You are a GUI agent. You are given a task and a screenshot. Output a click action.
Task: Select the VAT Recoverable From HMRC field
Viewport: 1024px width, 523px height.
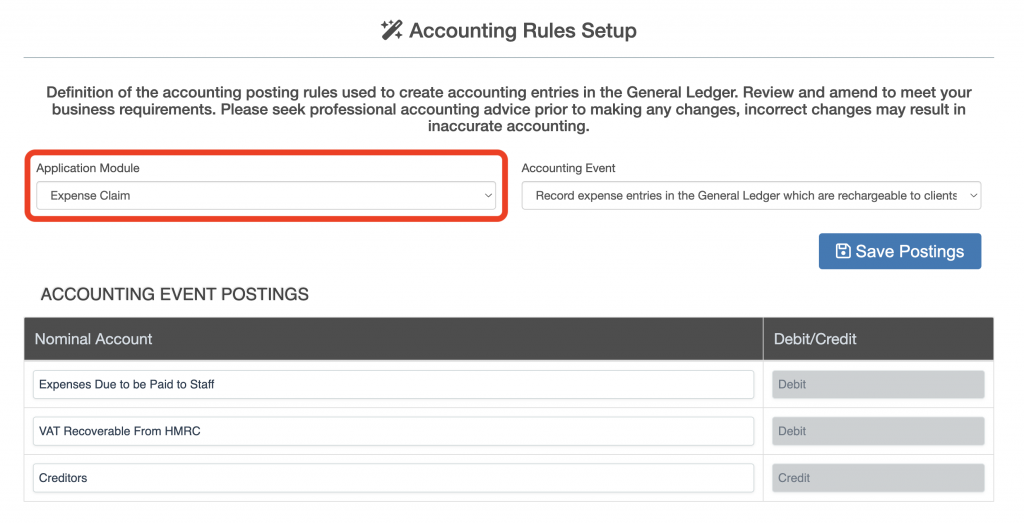(x=393, y=431)
